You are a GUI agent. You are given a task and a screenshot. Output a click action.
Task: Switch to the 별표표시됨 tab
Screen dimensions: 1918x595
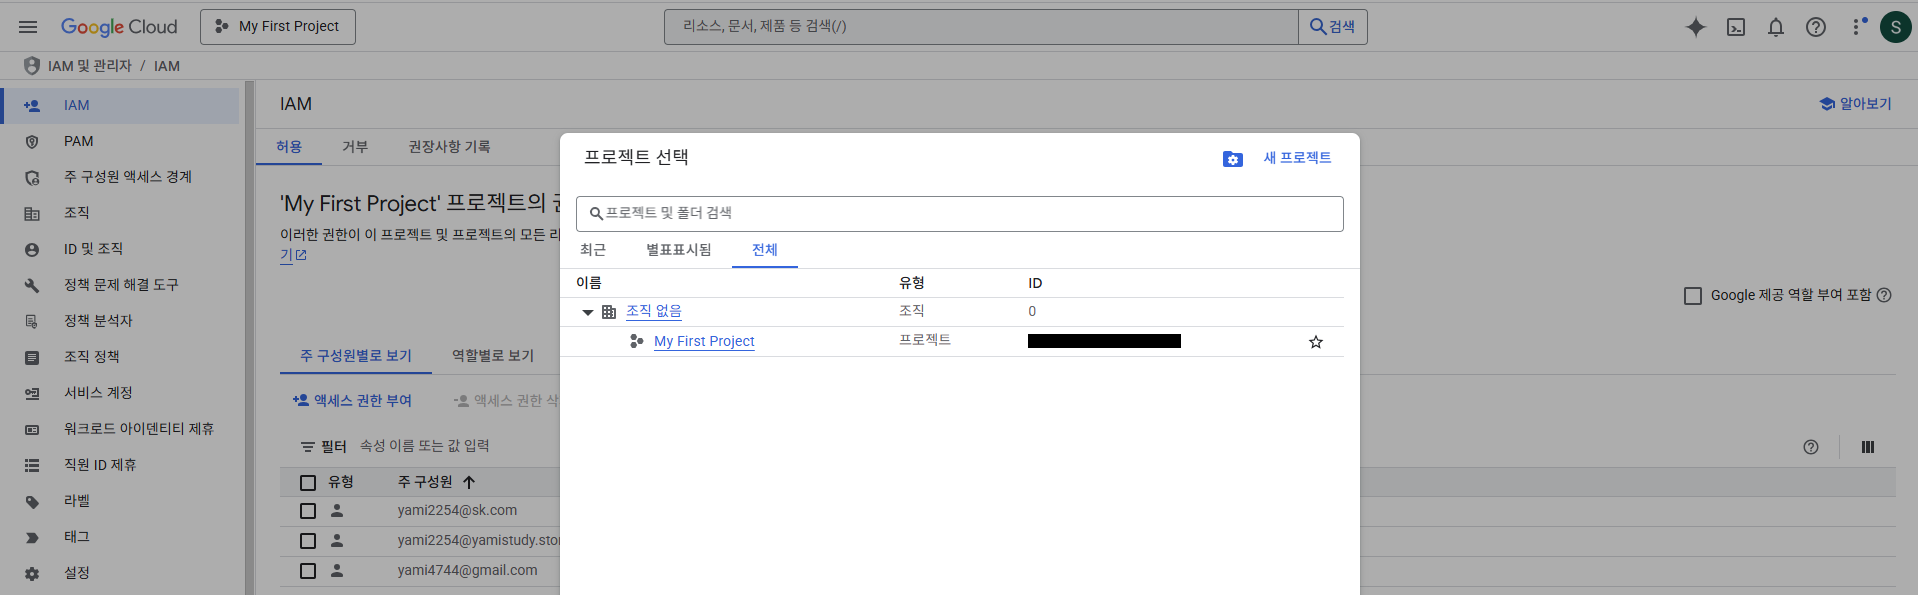[x=679, y=250]
